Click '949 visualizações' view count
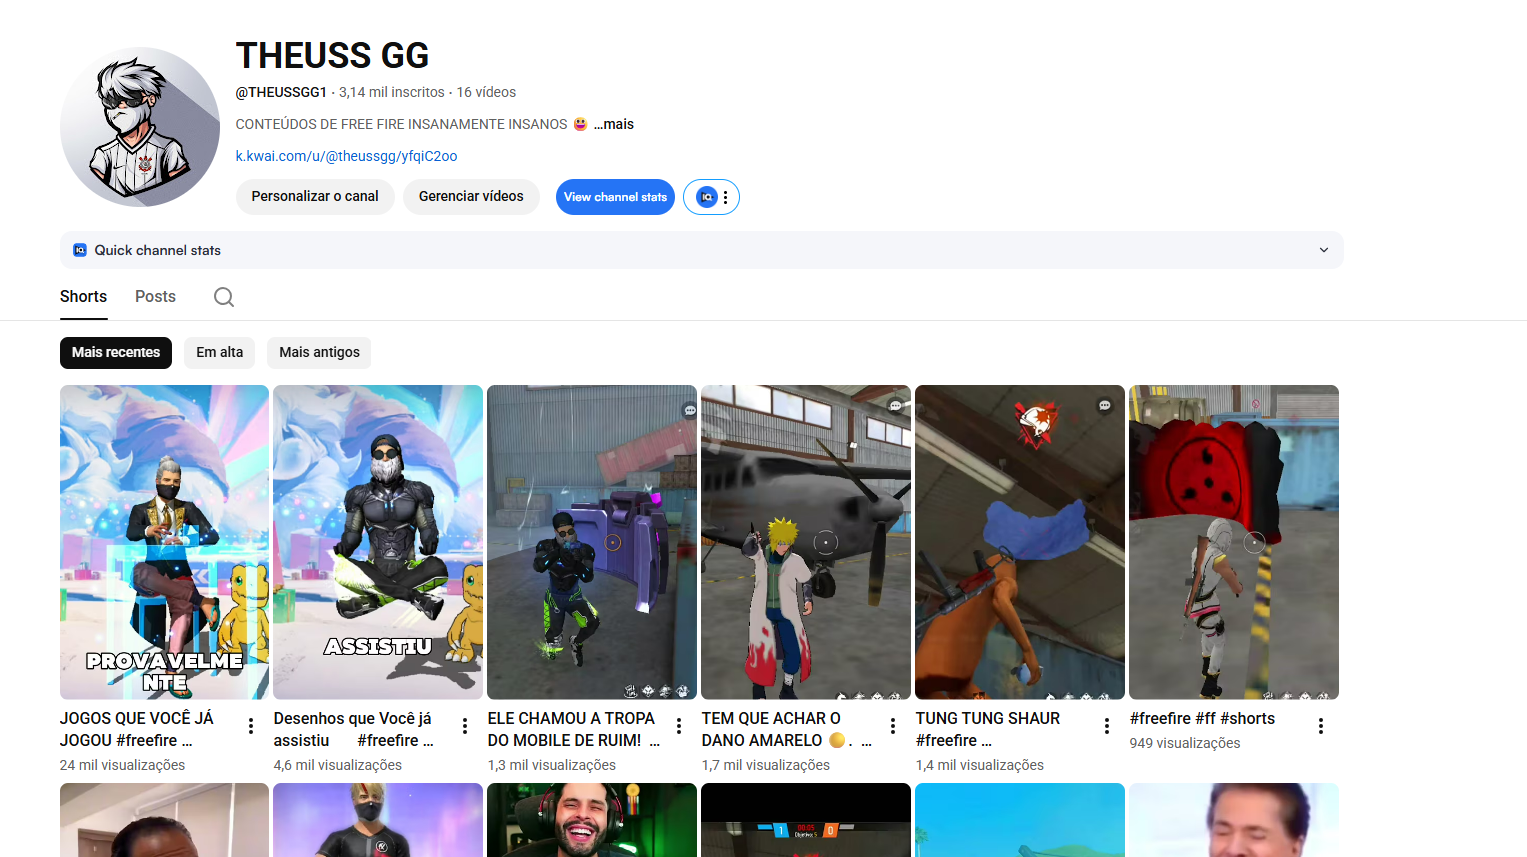Viewport: 1527px width, 857px height. 1185,743
